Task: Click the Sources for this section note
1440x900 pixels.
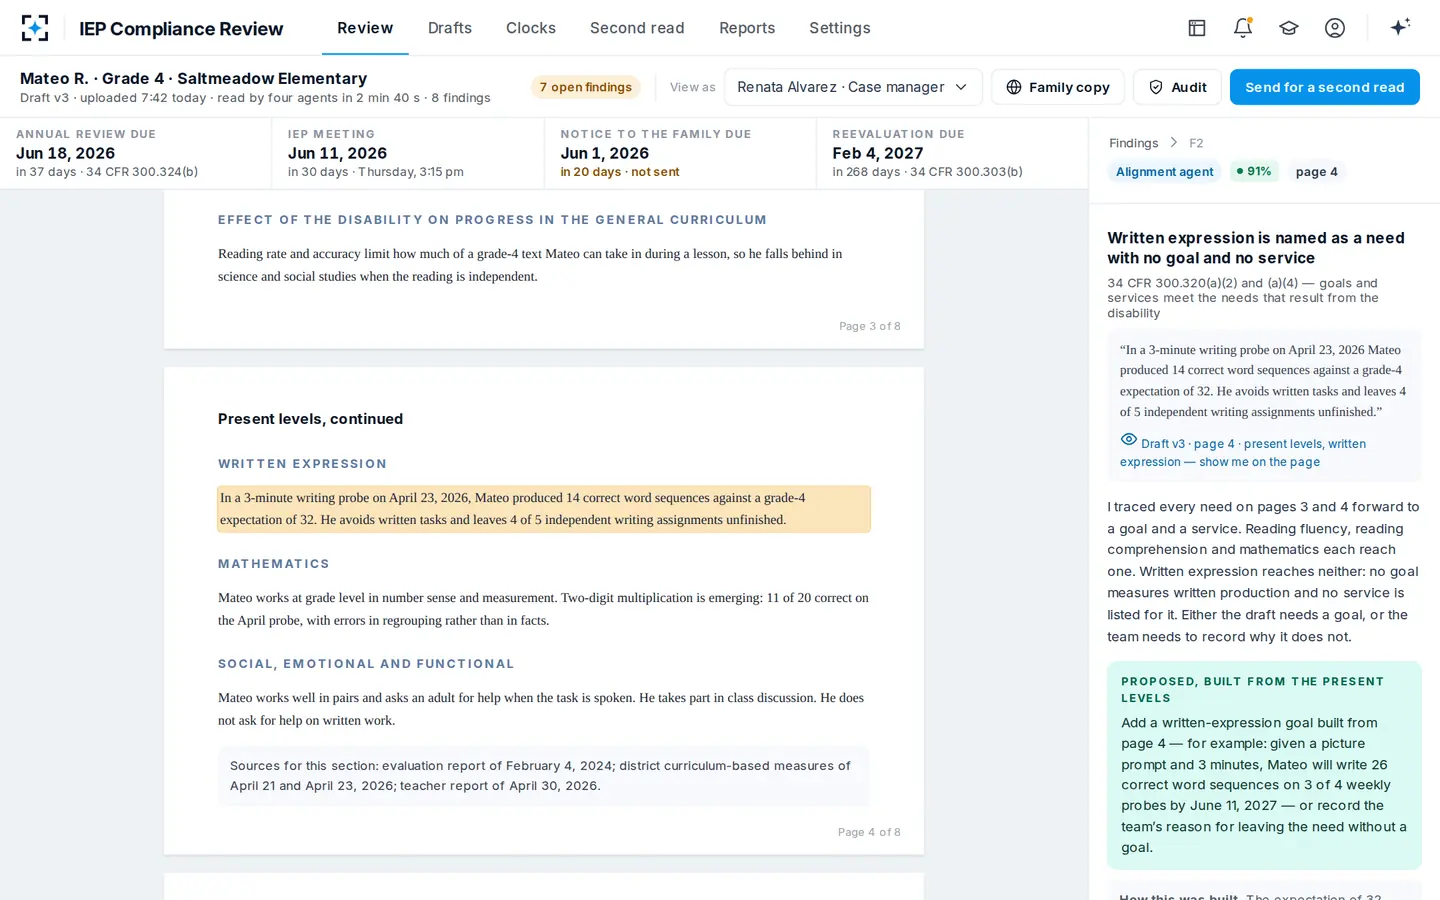Action: 544,776
